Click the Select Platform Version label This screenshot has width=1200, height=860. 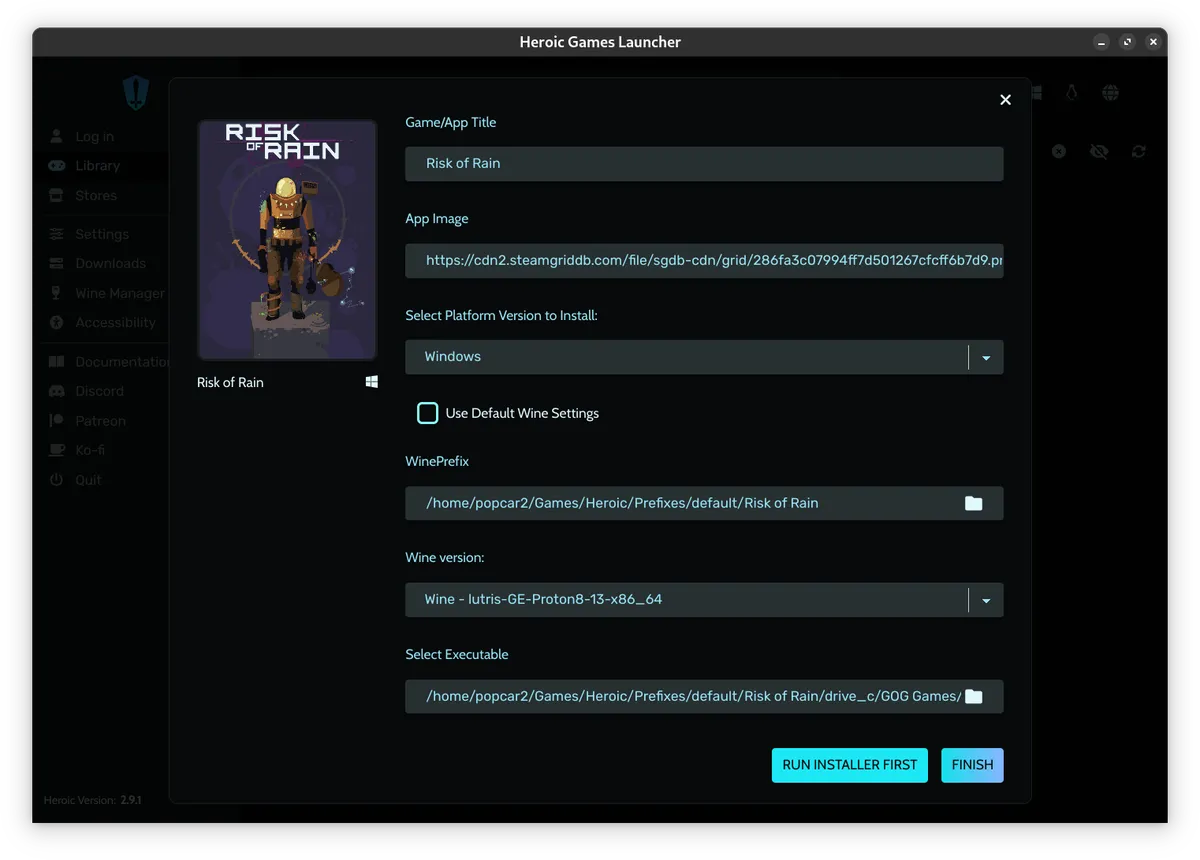coord(501,315)
